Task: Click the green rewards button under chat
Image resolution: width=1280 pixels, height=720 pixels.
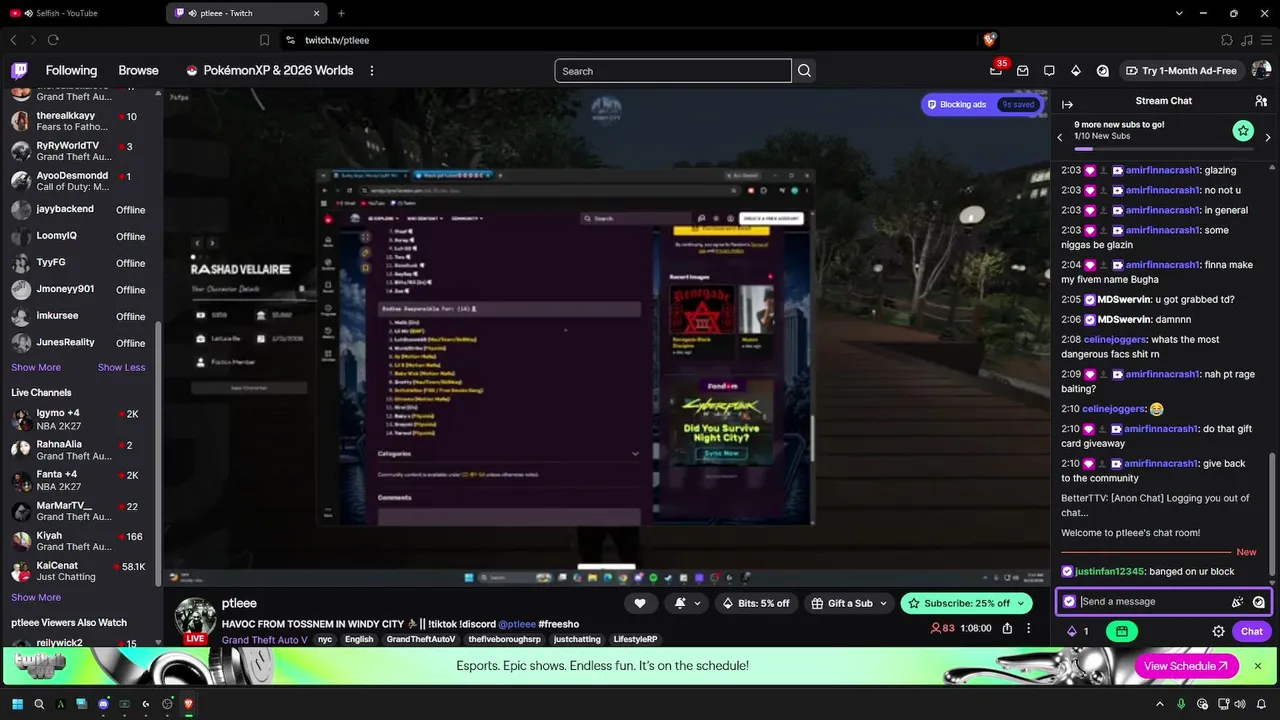Action: pos(1122,631)
